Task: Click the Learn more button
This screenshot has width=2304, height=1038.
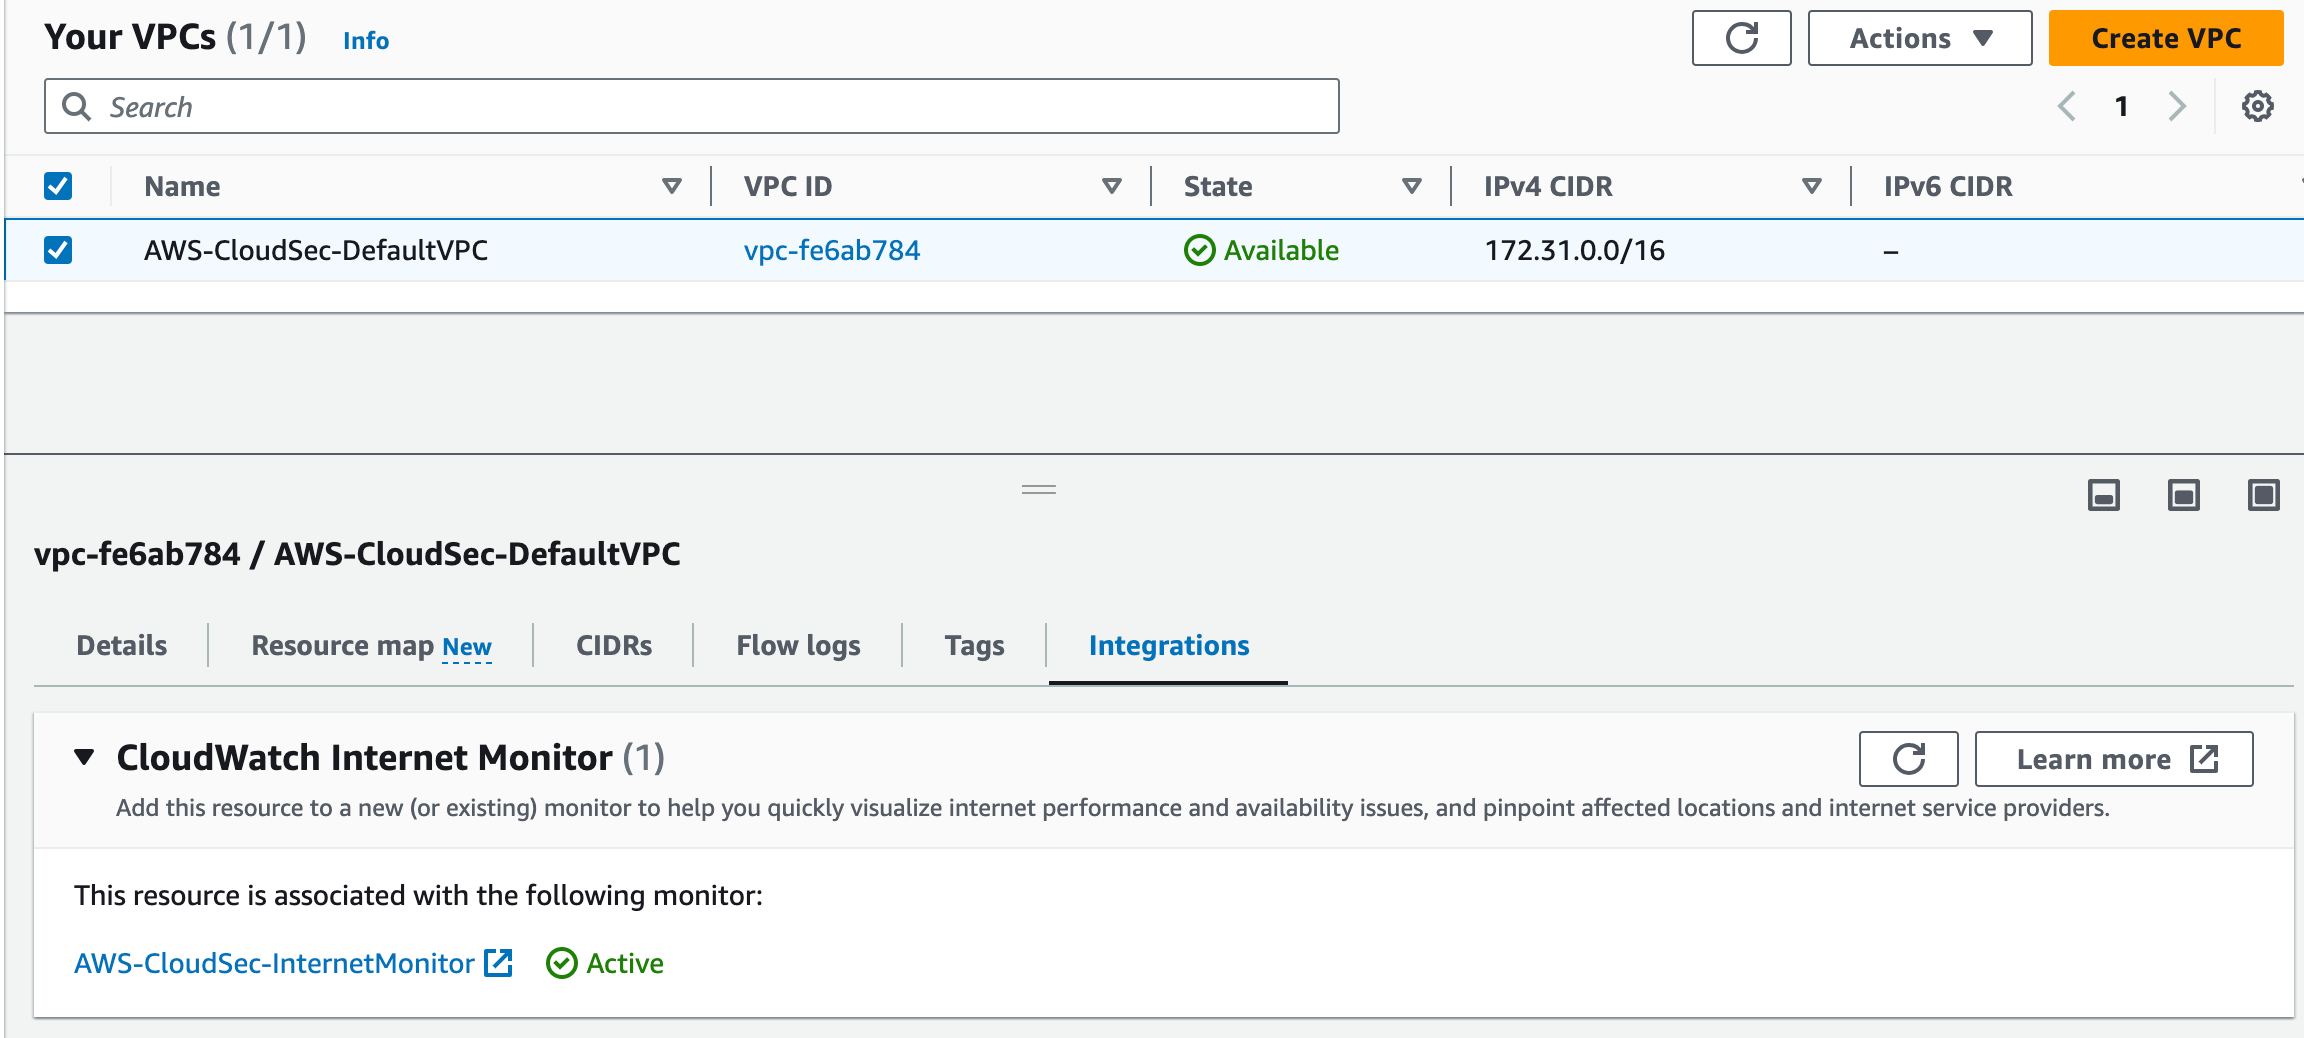Action: pyautogui.click(x=2114, y=759)
